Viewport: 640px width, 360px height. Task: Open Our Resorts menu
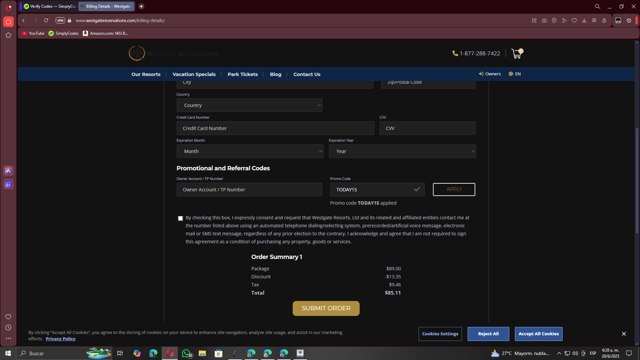[146, 74]
